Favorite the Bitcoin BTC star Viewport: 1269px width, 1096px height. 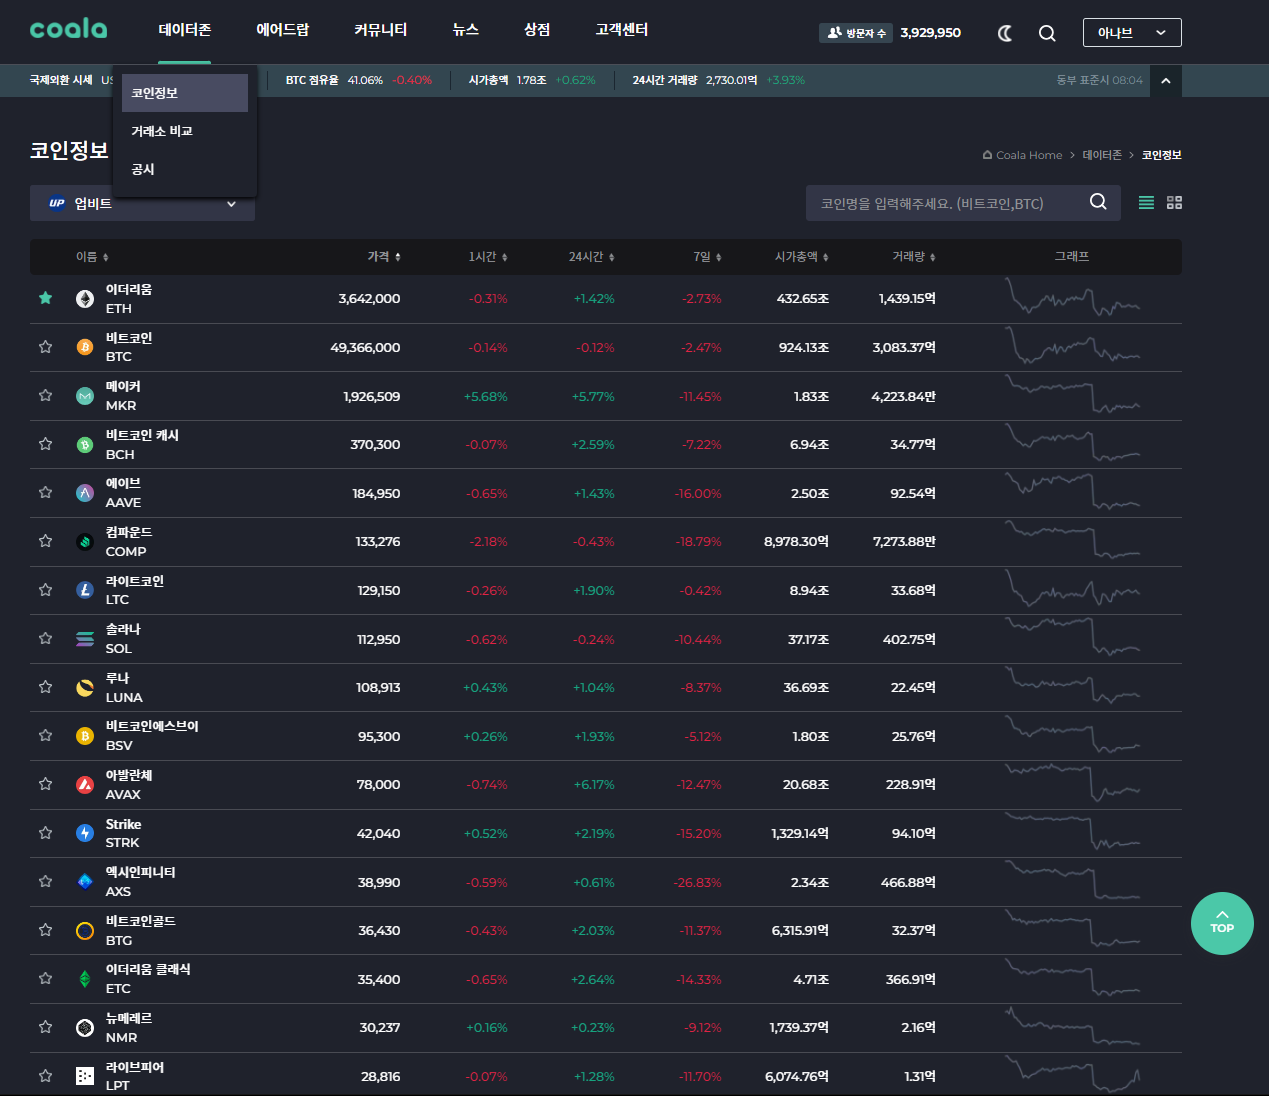45,347
